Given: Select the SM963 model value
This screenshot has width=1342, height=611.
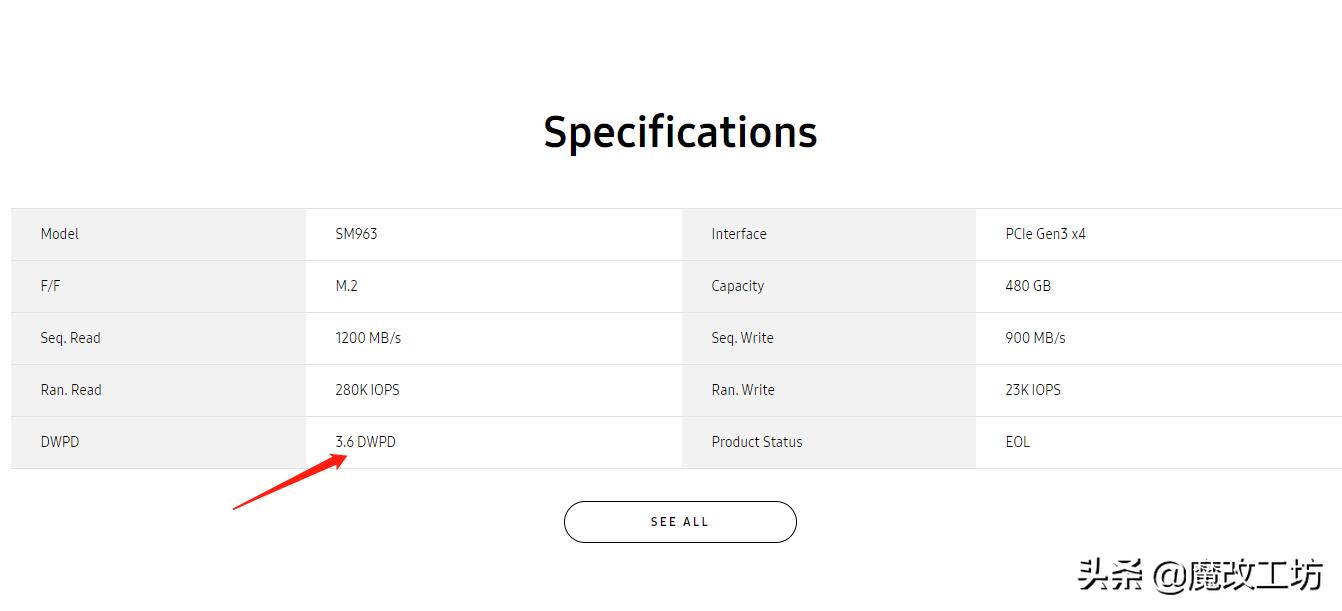Looking at the screenshot, I should (x=356, y=234).
